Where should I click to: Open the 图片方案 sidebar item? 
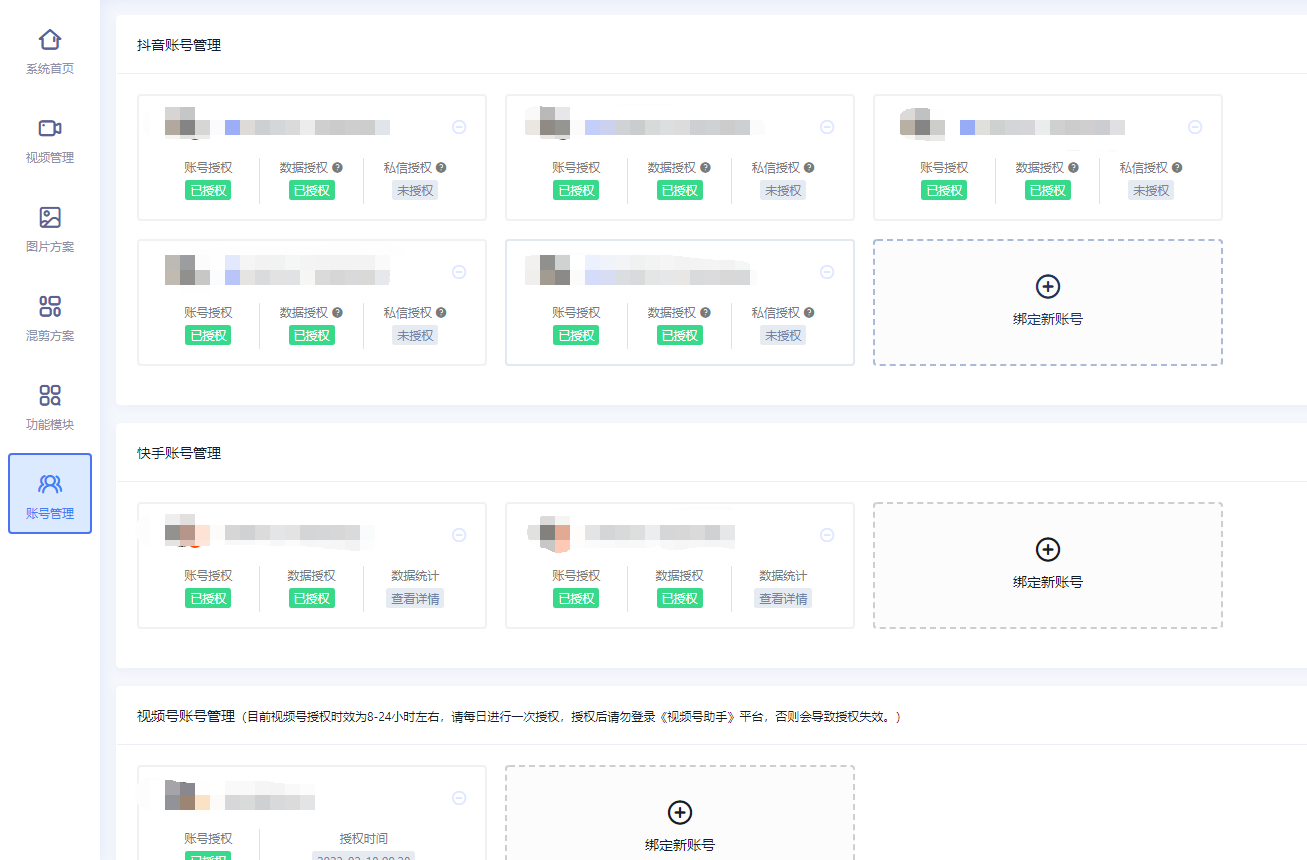click(x=50, y=230)
